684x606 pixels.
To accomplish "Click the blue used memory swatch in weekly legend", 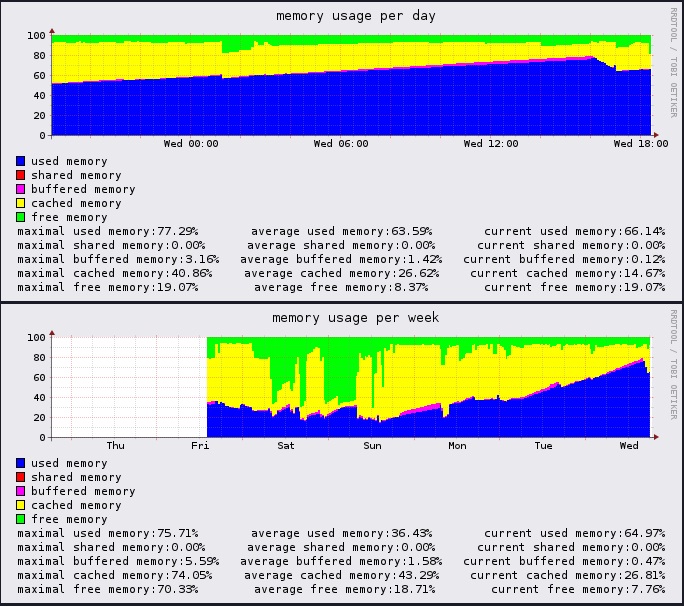I will point(21,463).
